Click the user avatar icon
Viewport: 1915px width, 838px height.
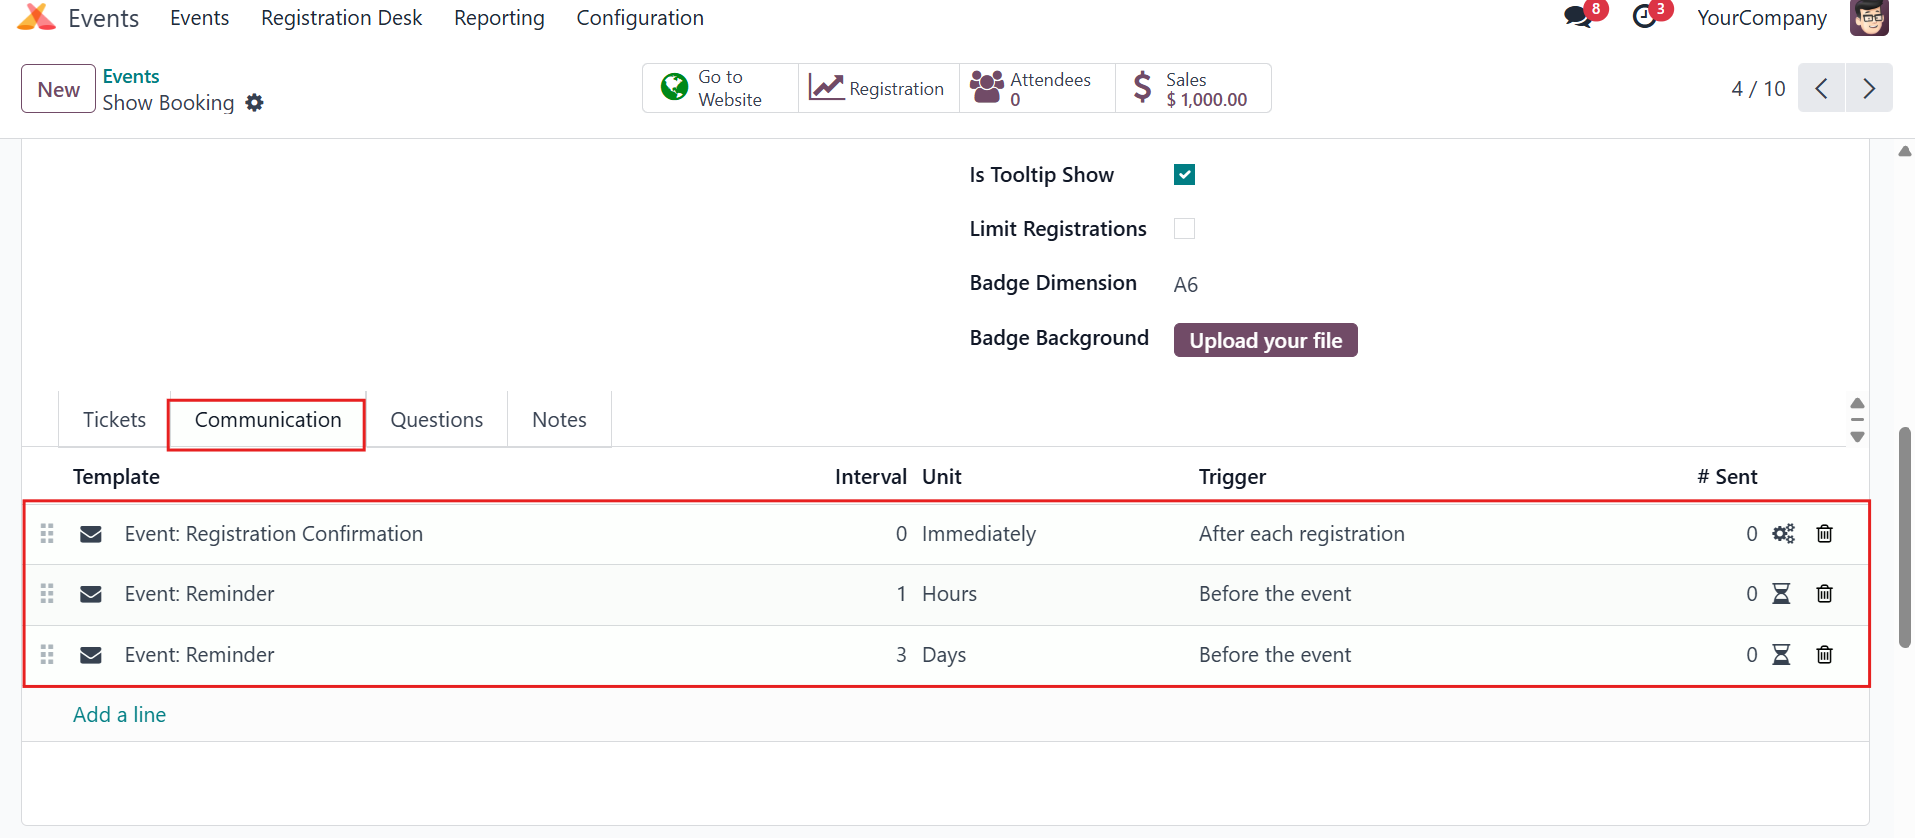pyautogui.click(x=1869, y=18)
